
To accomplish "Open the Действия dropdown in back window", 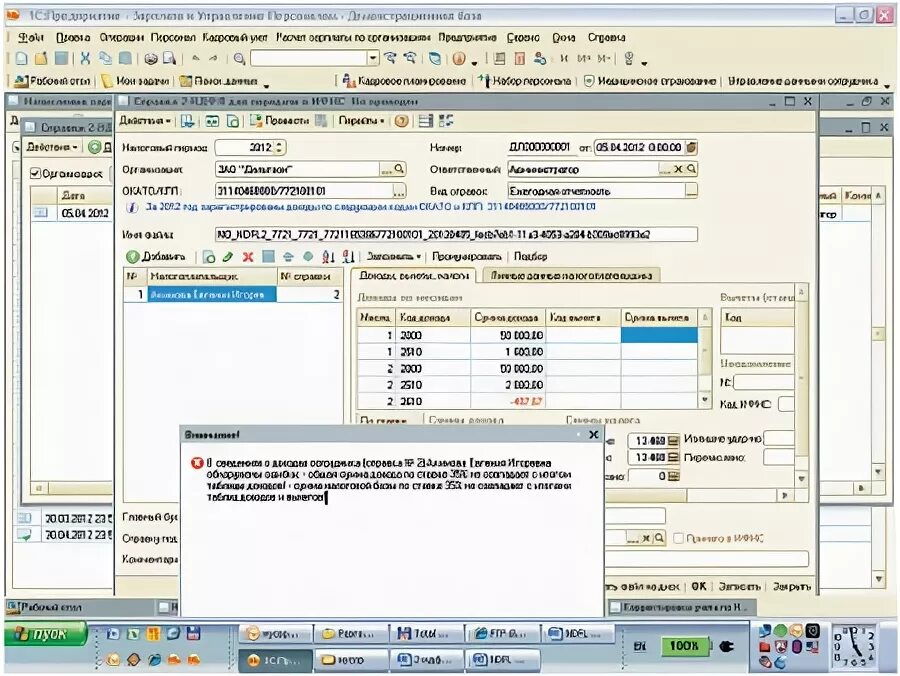I will coord(52,147).
